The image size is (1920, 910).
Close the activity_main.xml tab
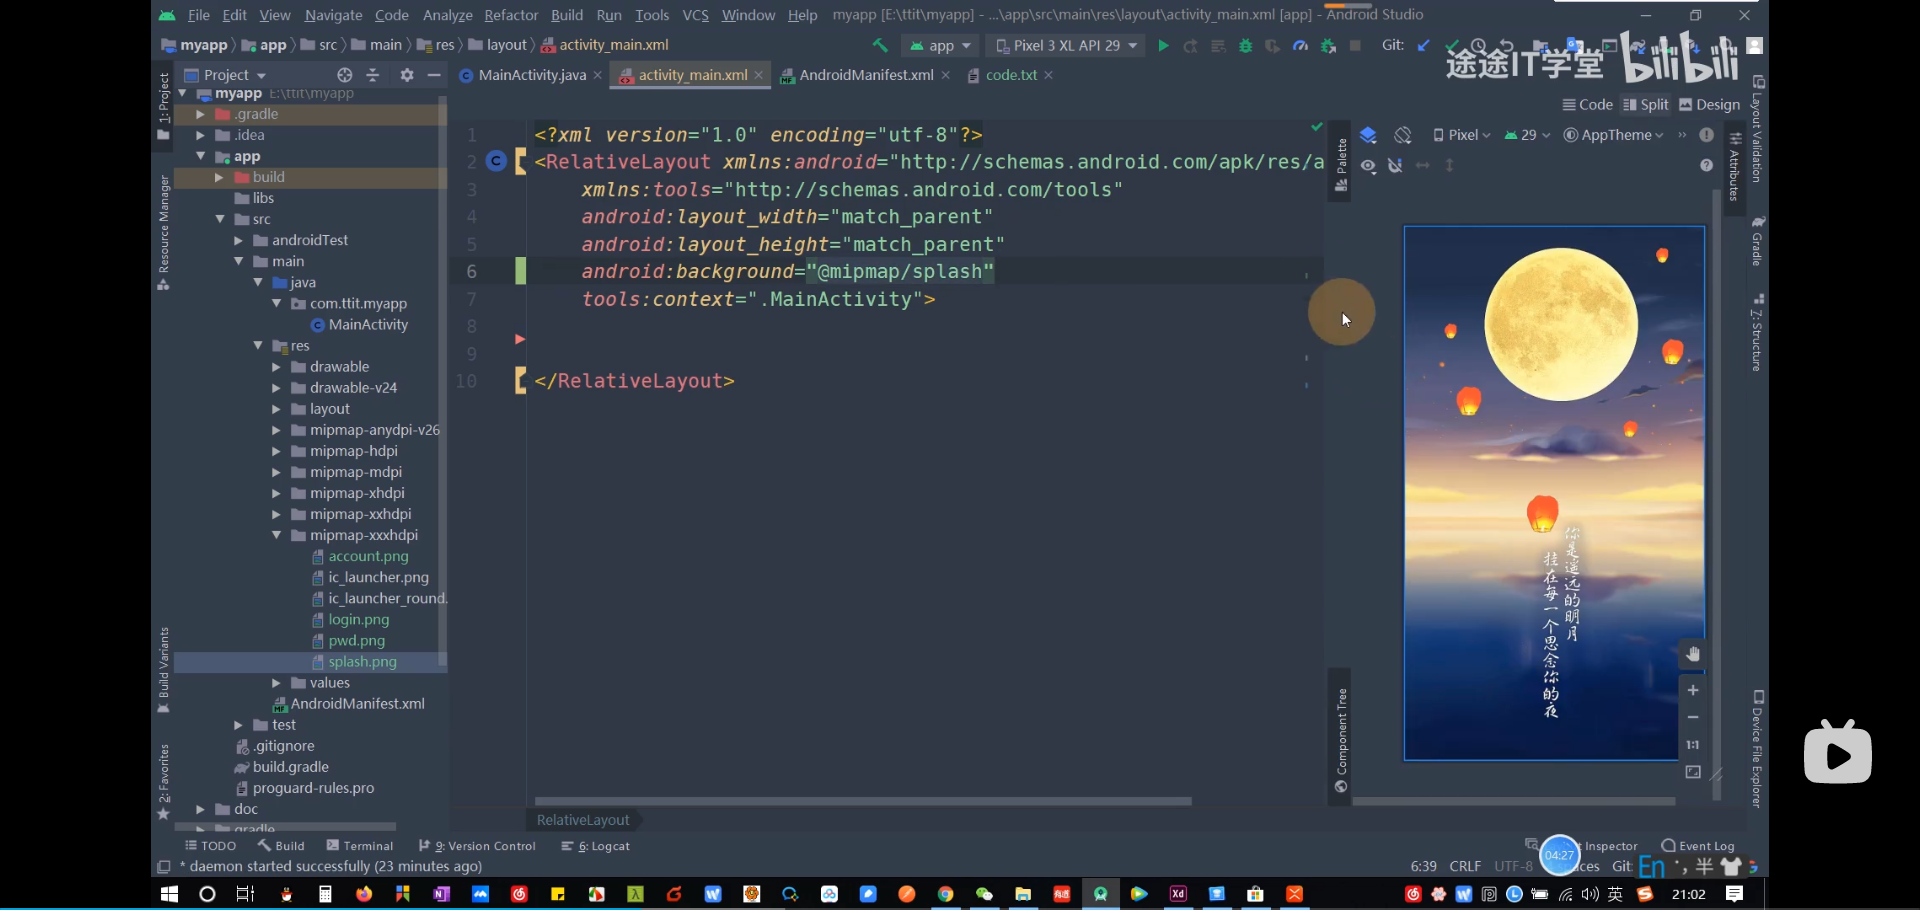[759, 75]
